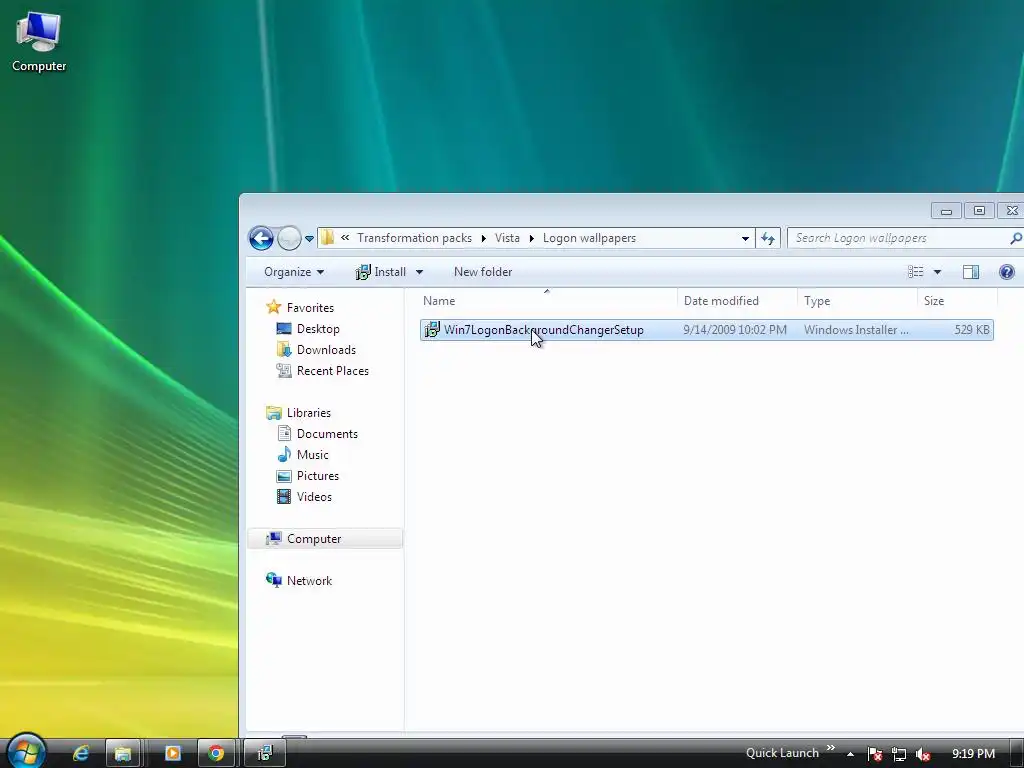Show hidden tray icons arrow
Screen dimensions: 1024x768
point(851,754)
